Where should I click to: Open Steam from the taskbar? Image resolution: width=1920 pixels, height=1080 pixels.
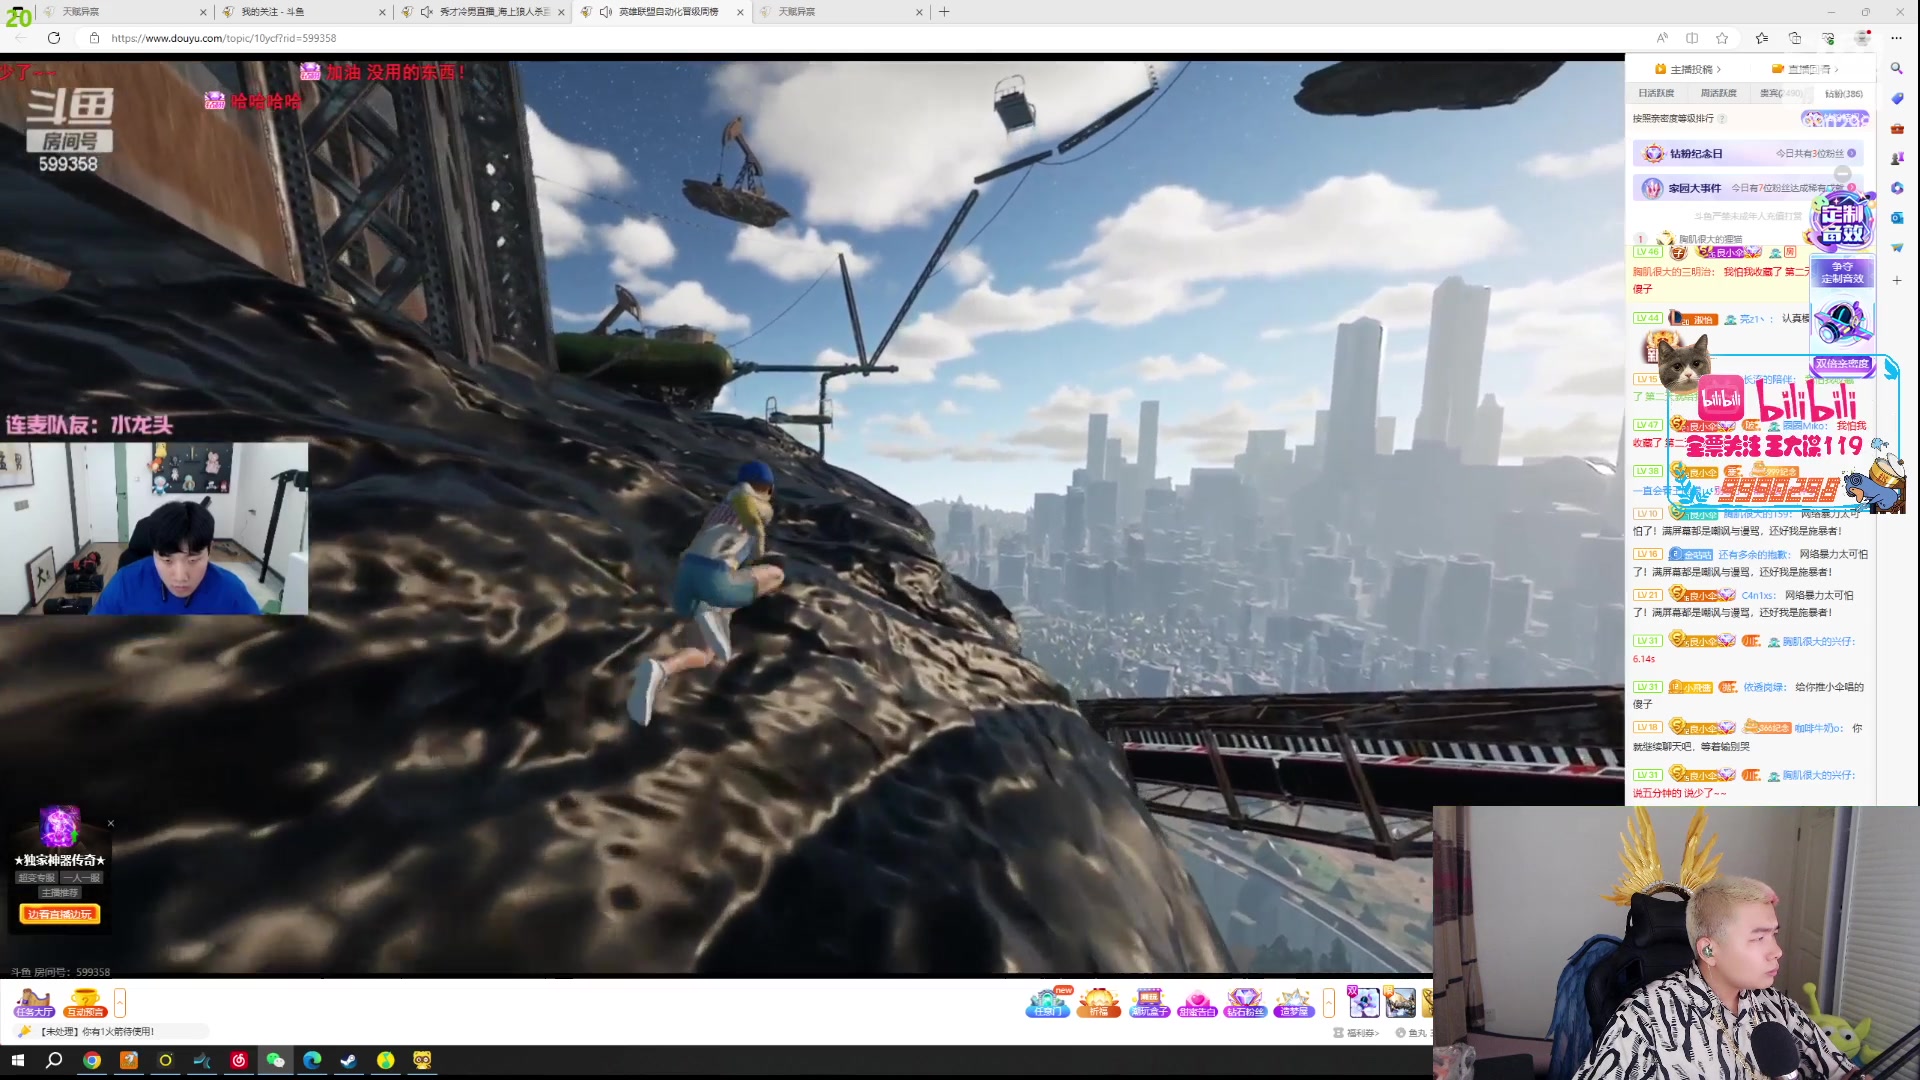point(349,1060)
